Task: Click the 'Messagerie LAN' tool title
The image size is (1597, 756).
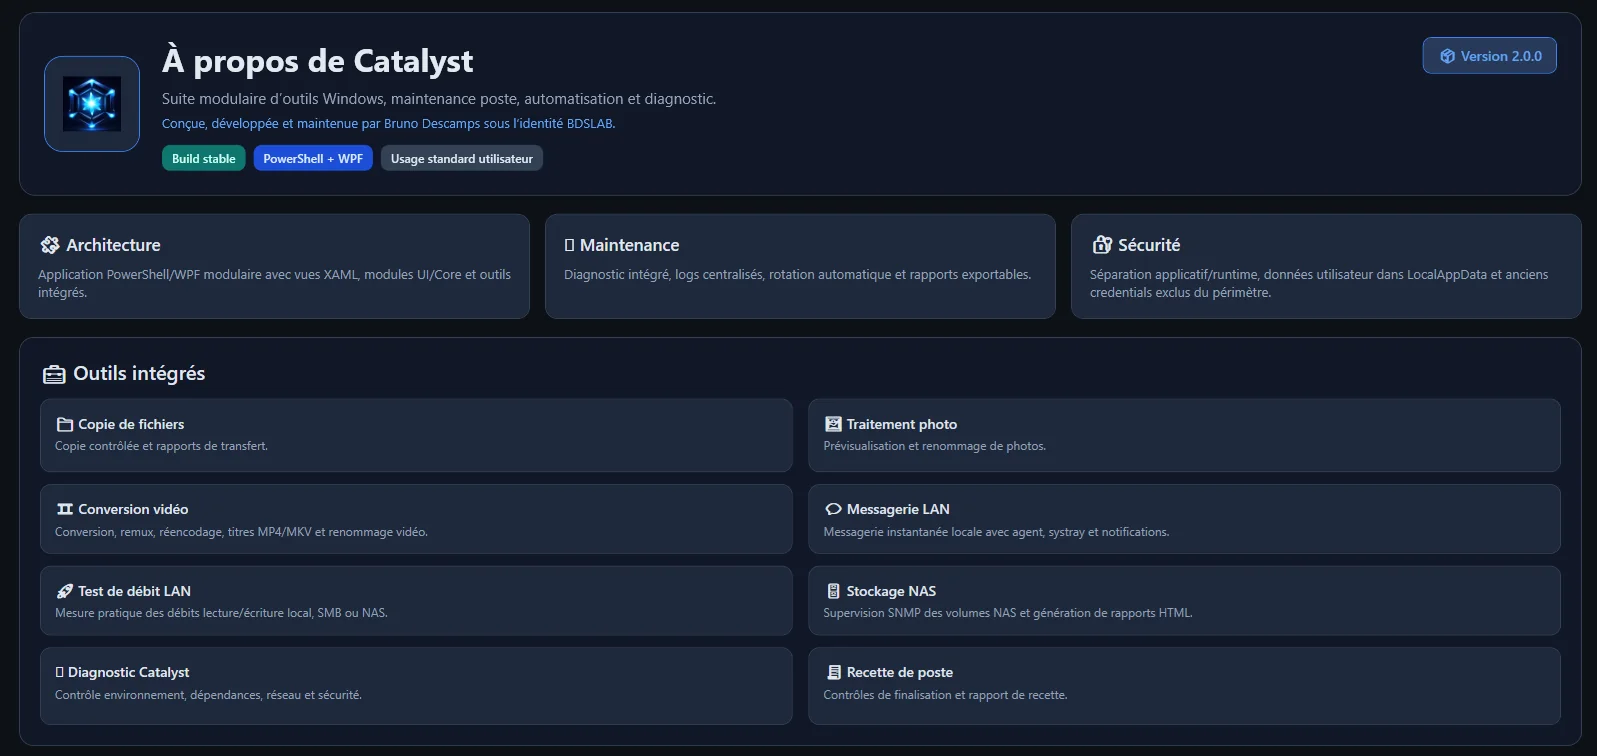Action: [x=898, y=509]
